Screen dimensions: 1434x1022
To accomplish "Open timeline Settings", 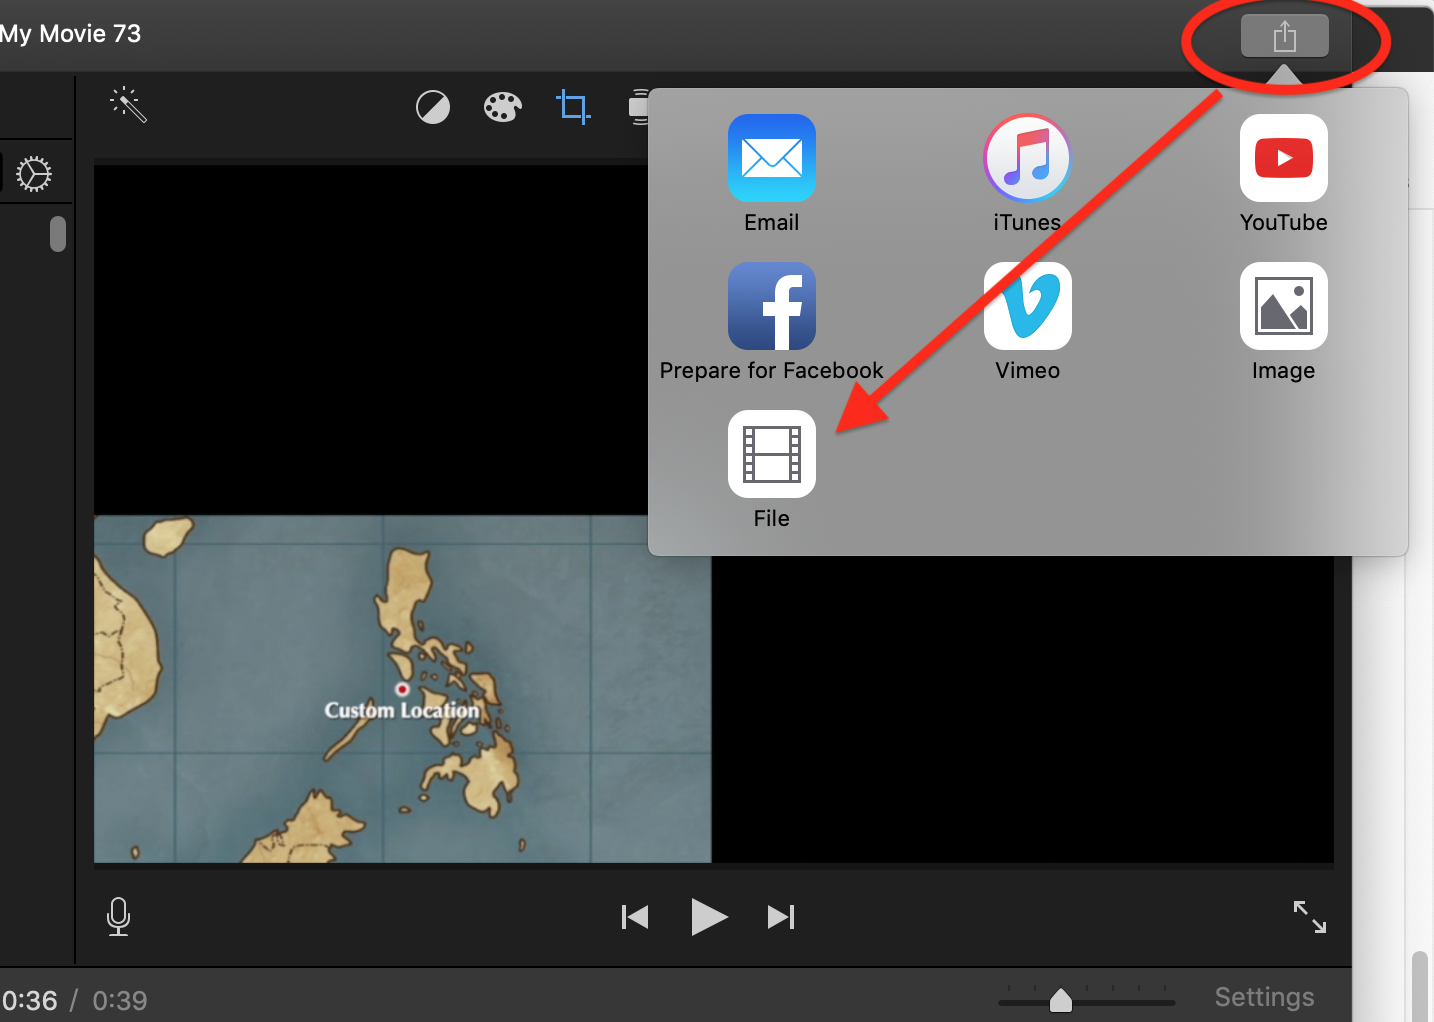I will [x=1264, y=997].
